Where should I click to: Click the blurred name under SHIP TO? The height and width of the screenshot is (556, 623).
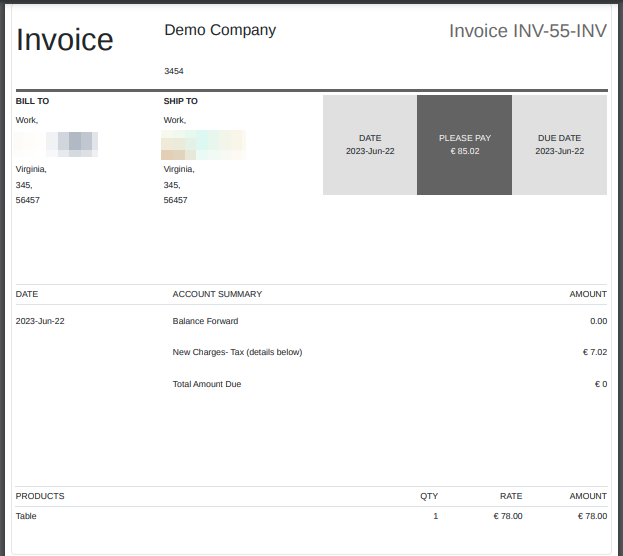coord(204,145)
